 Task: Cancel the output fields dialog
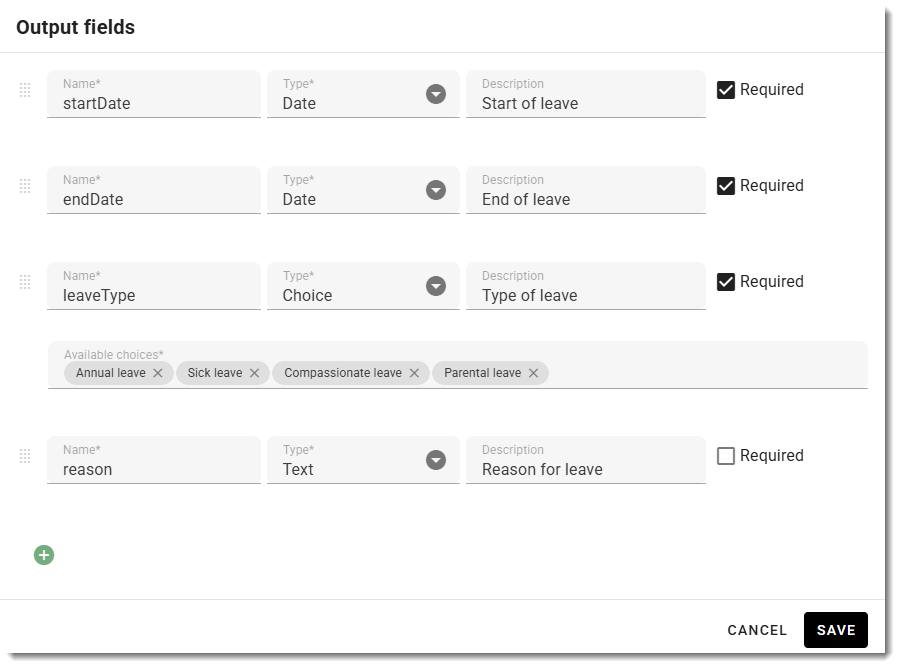tap(757, 630)
